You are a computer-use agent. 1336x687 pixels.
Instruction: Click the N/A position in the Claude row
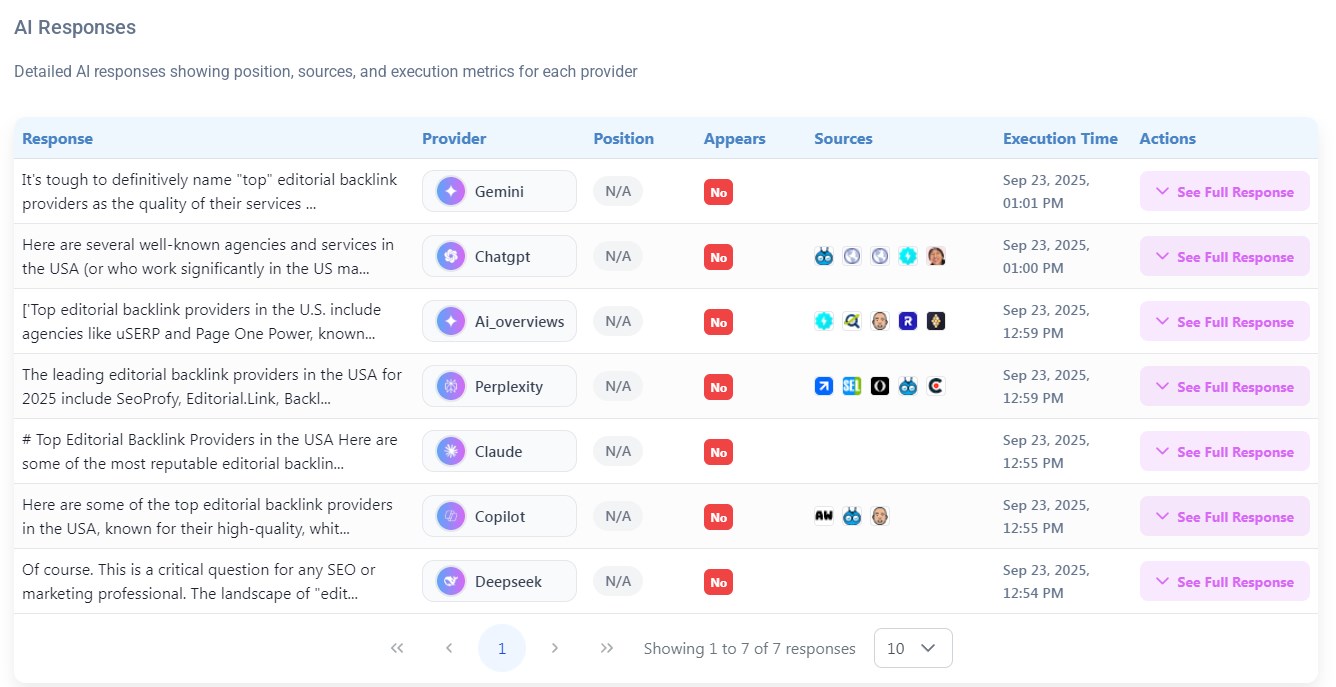[x=618, y=451]
